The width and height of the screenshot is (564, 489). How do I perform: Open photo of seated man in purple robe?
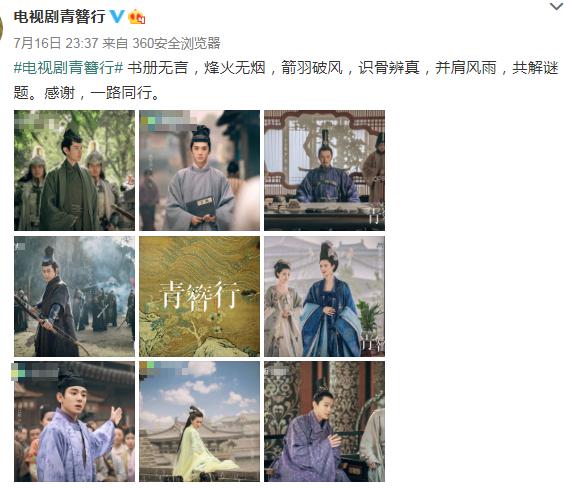324,421
